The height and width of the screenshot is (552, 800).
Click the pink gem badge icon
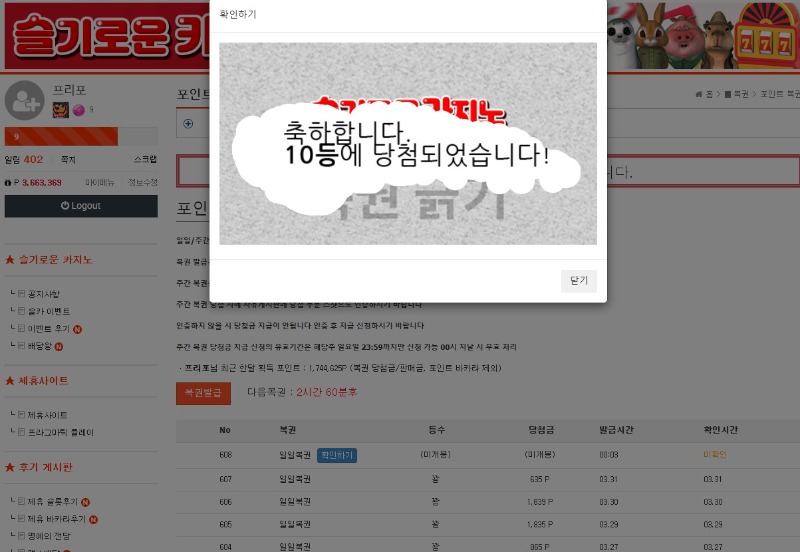tap(77, 111)
